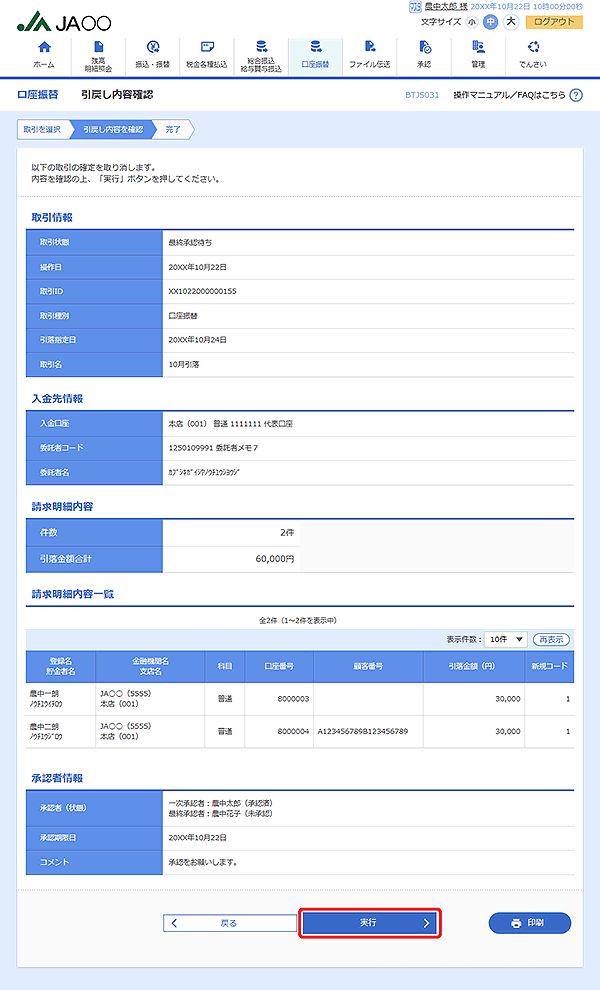The width and height of the screenshot is (600, 990).
Task: Open 税金各種払込 tax payment menu
Action: tap(207, 54)
